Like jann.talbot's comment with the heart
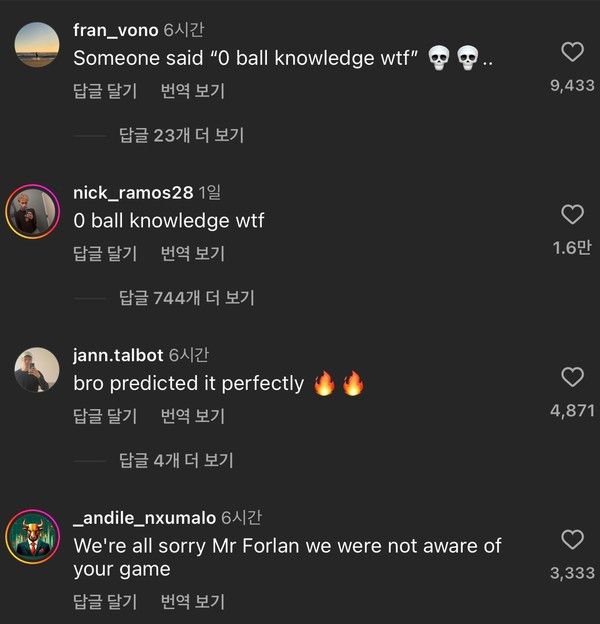 pyautogui.click(x=572, y=377)
